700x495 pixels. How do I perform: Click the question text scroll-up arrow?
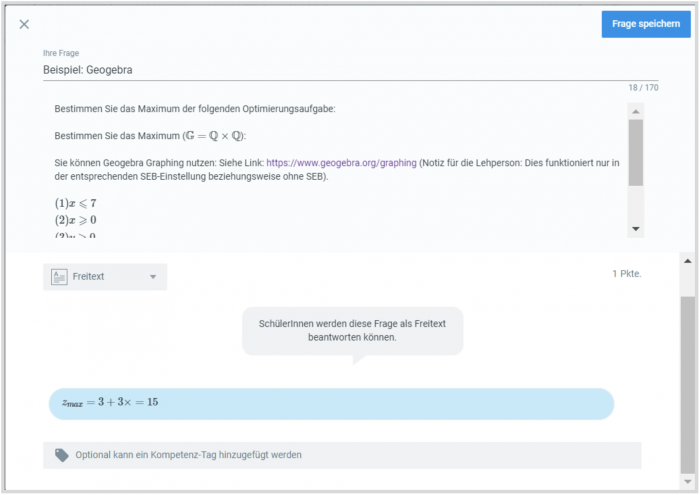tap(636, 111)
